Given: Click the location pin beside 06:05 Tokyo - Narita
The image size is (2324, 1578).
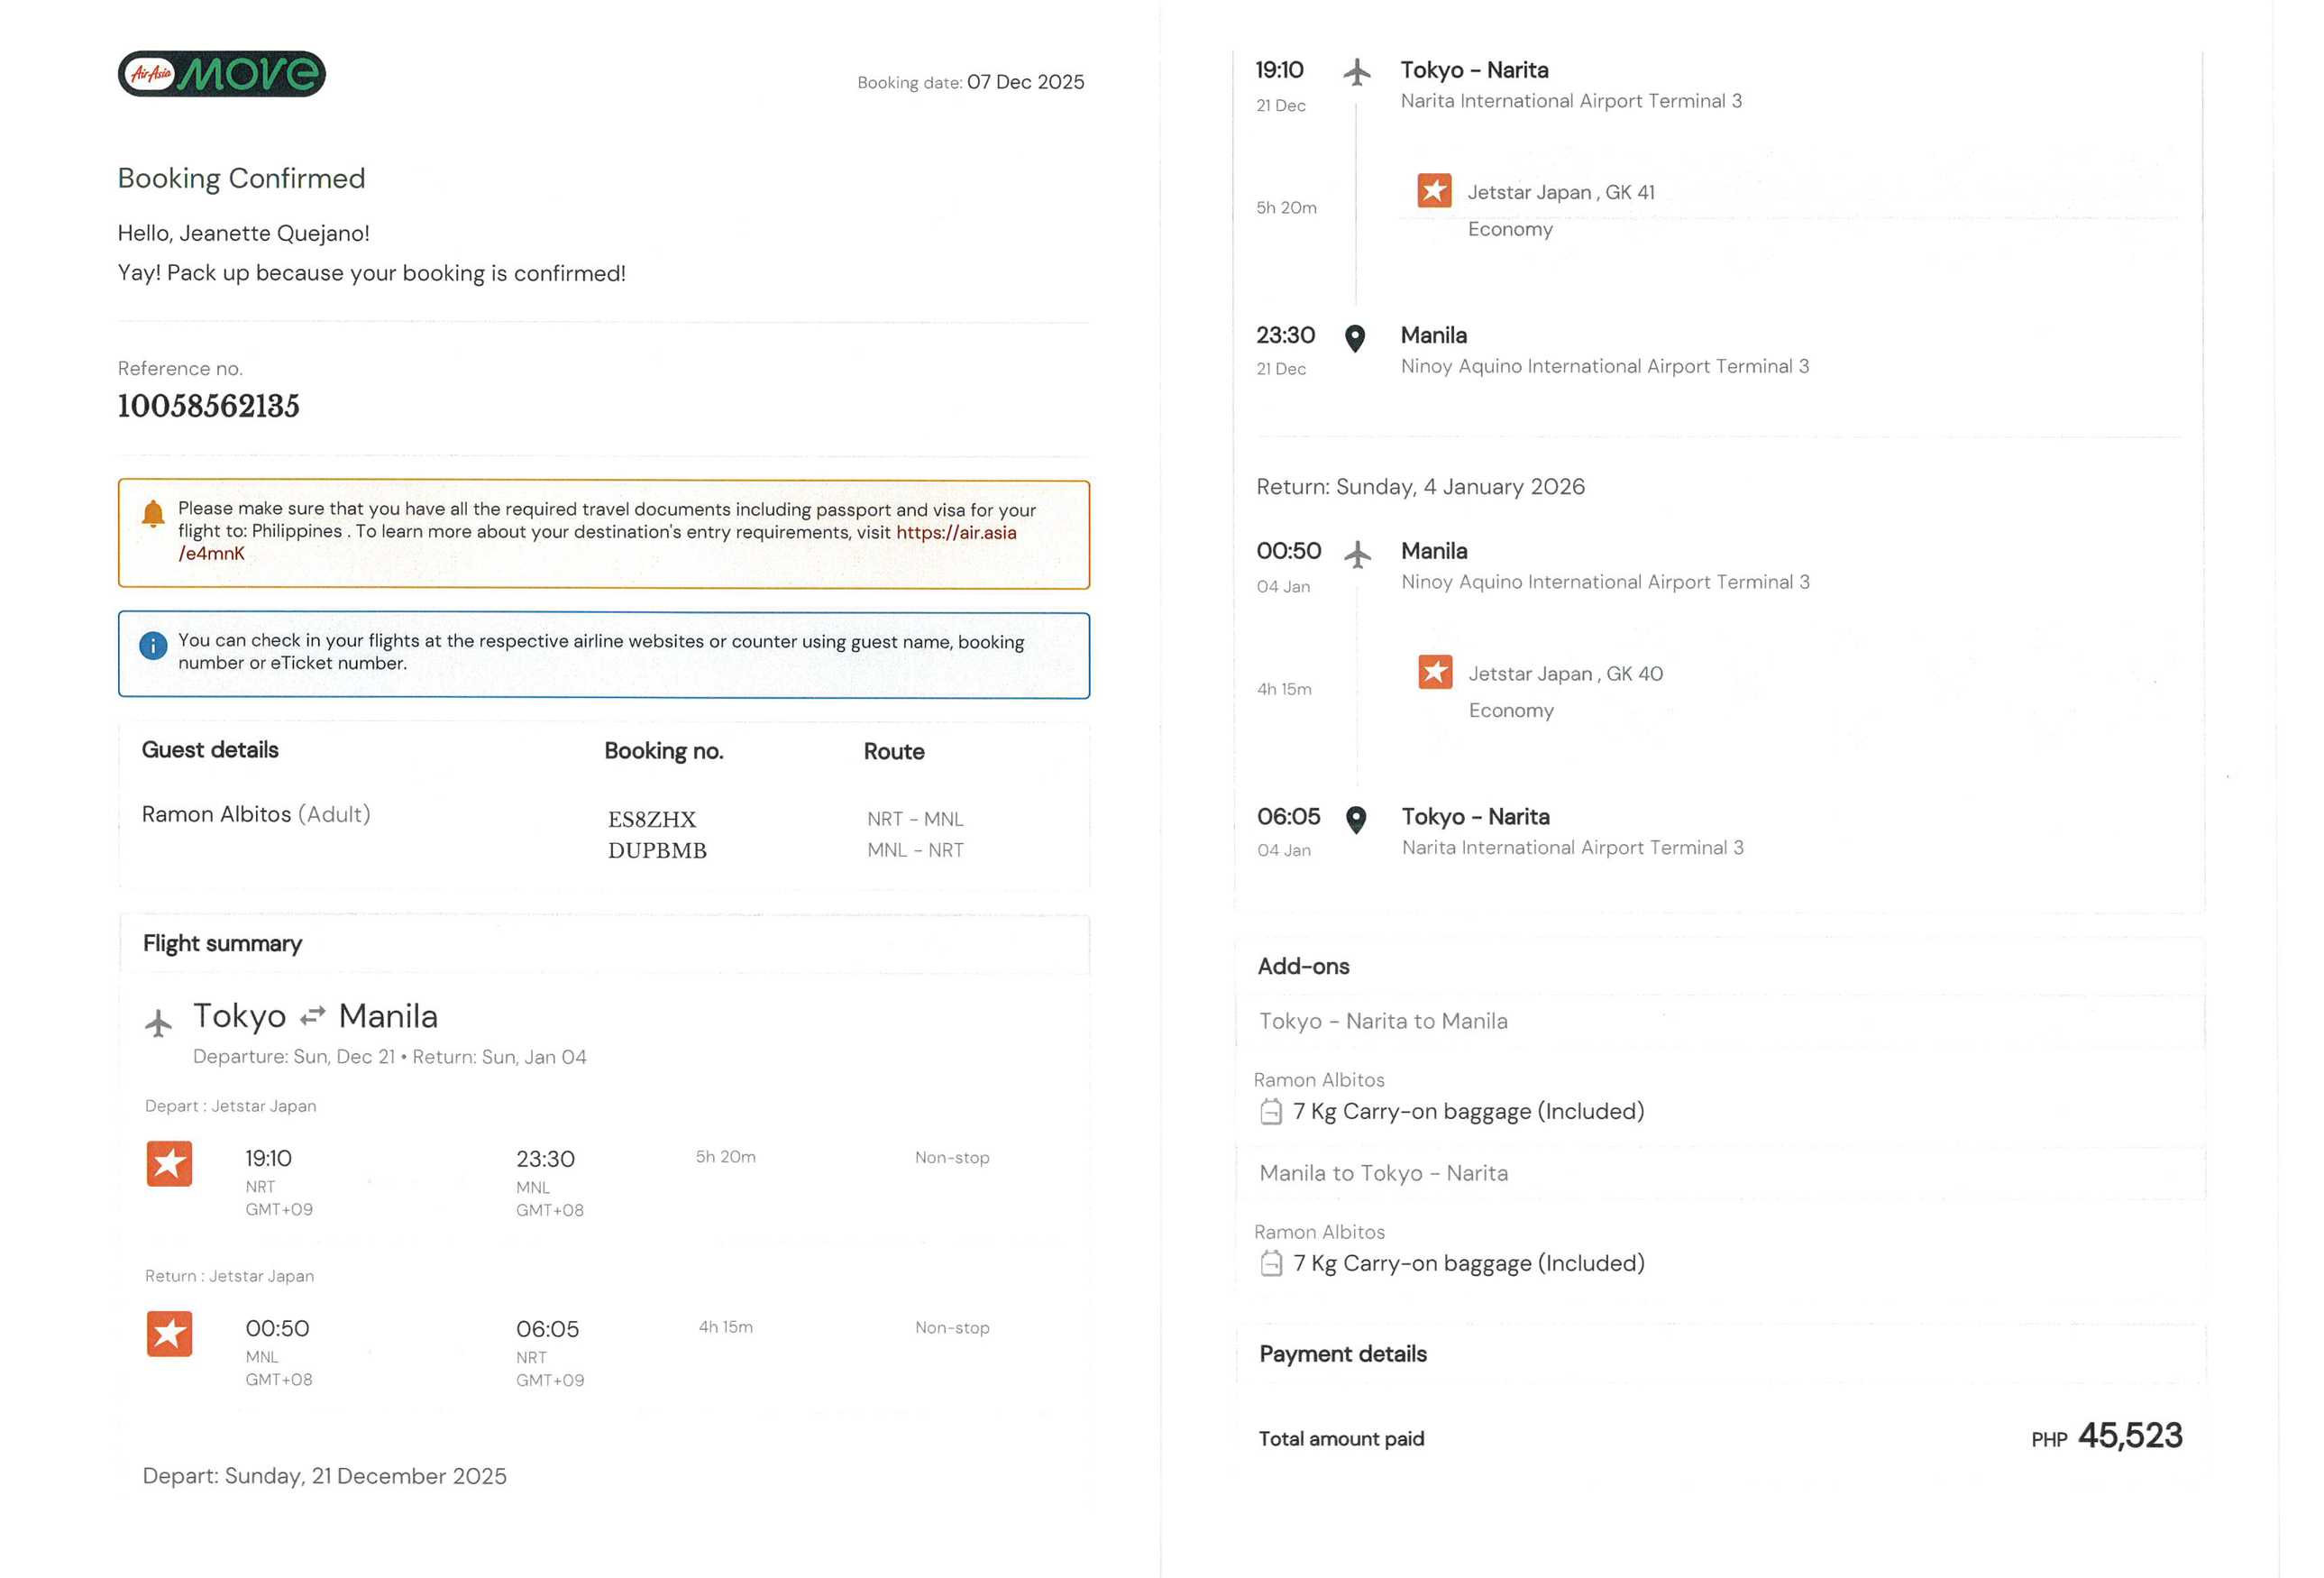Looking at the screenshot, I should tap(1356, 820).
